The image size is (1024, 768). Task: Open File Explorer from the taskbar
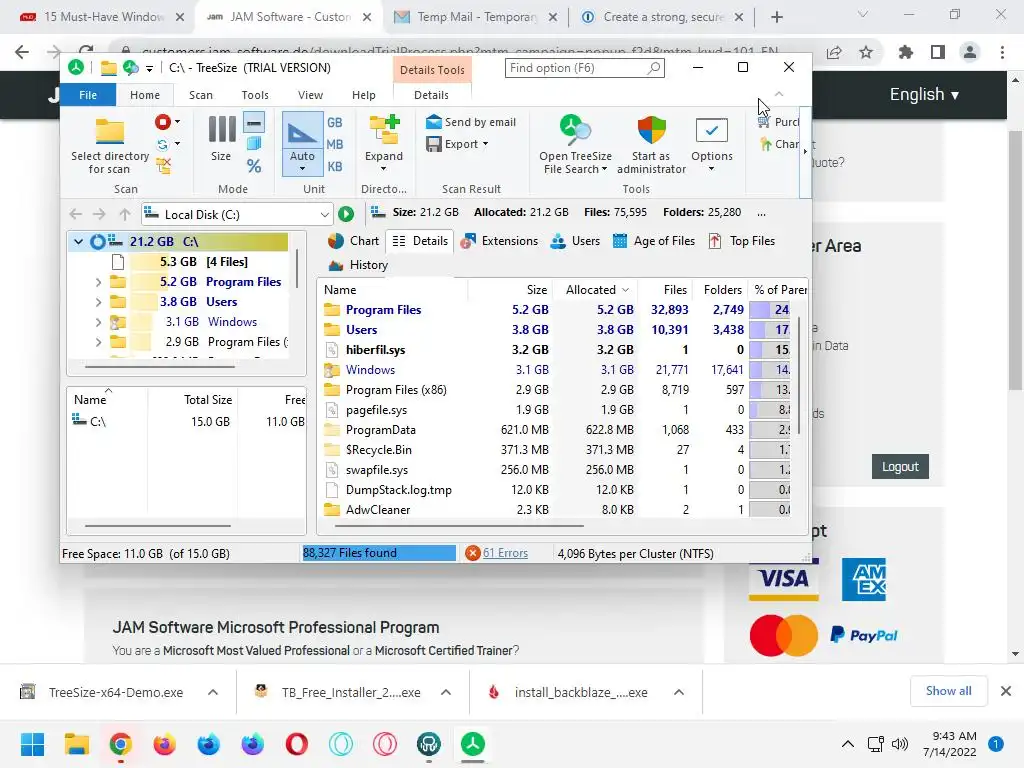[x=76, y=744]
